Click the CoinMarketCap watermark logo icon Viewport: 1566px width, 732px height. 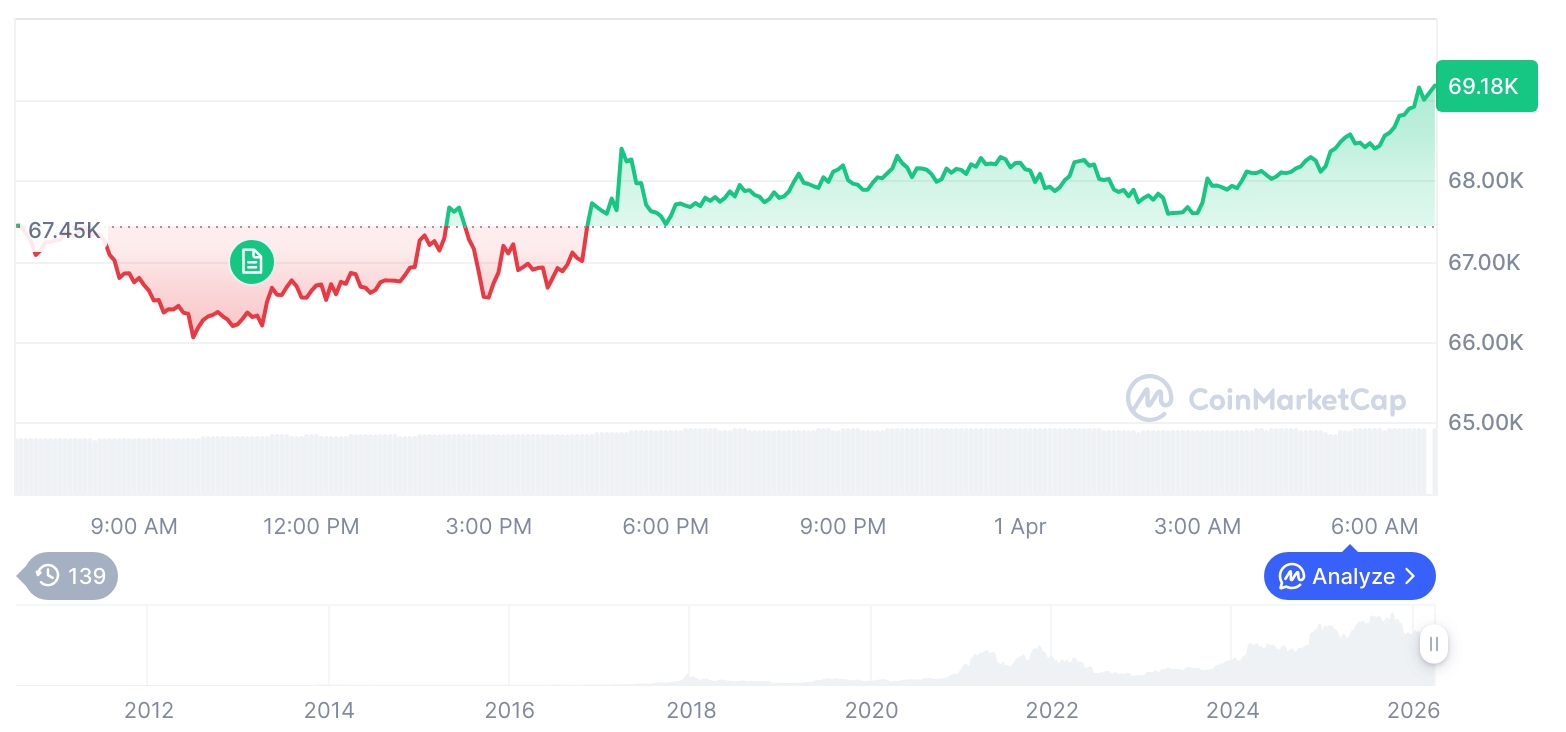pyautogui.click(x=1150, y=399)
